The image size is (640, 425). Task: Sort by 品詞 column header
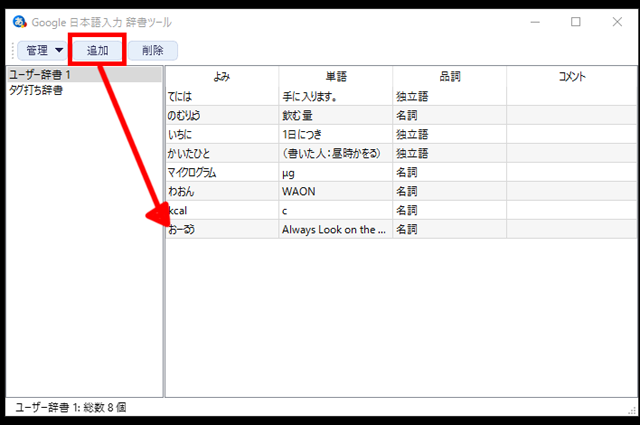(449, 76)
